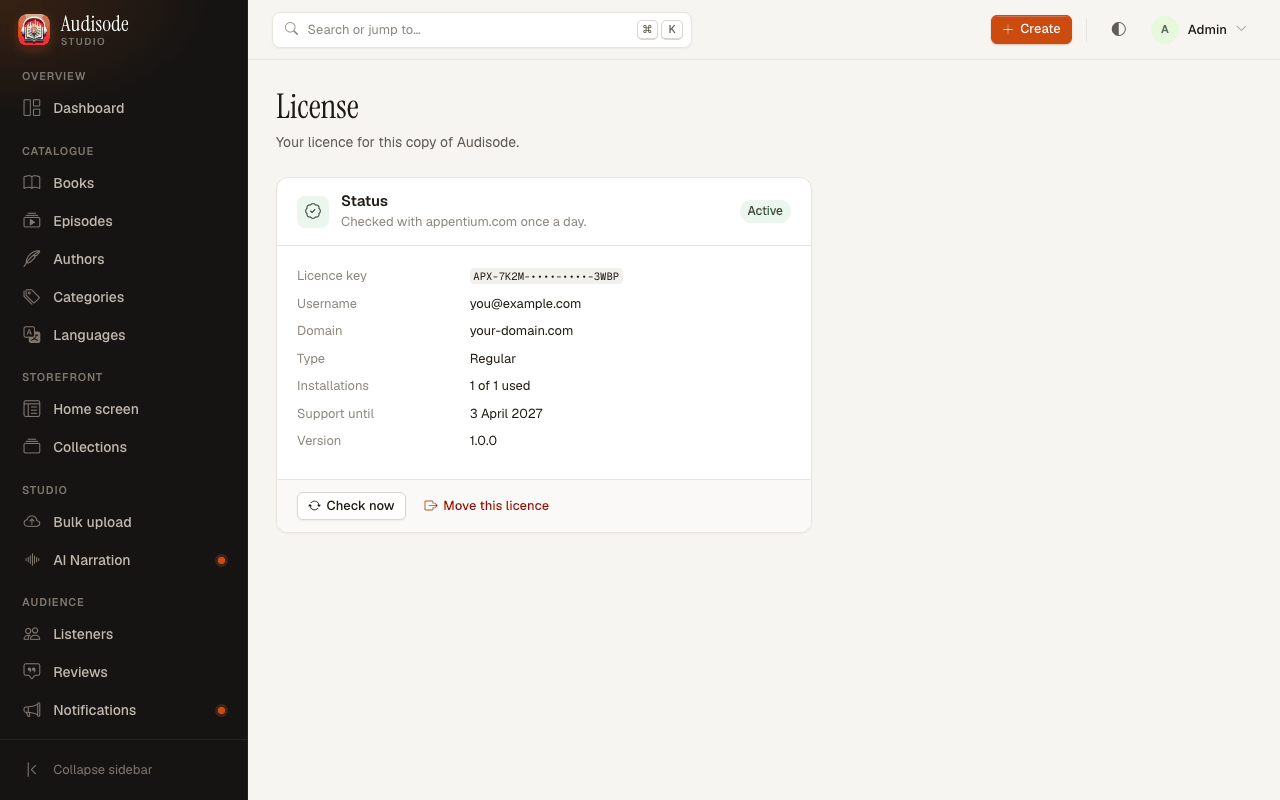Screen dimensions: 1280x800
Task: Open the Reviews page
Action: pos(124,672)
